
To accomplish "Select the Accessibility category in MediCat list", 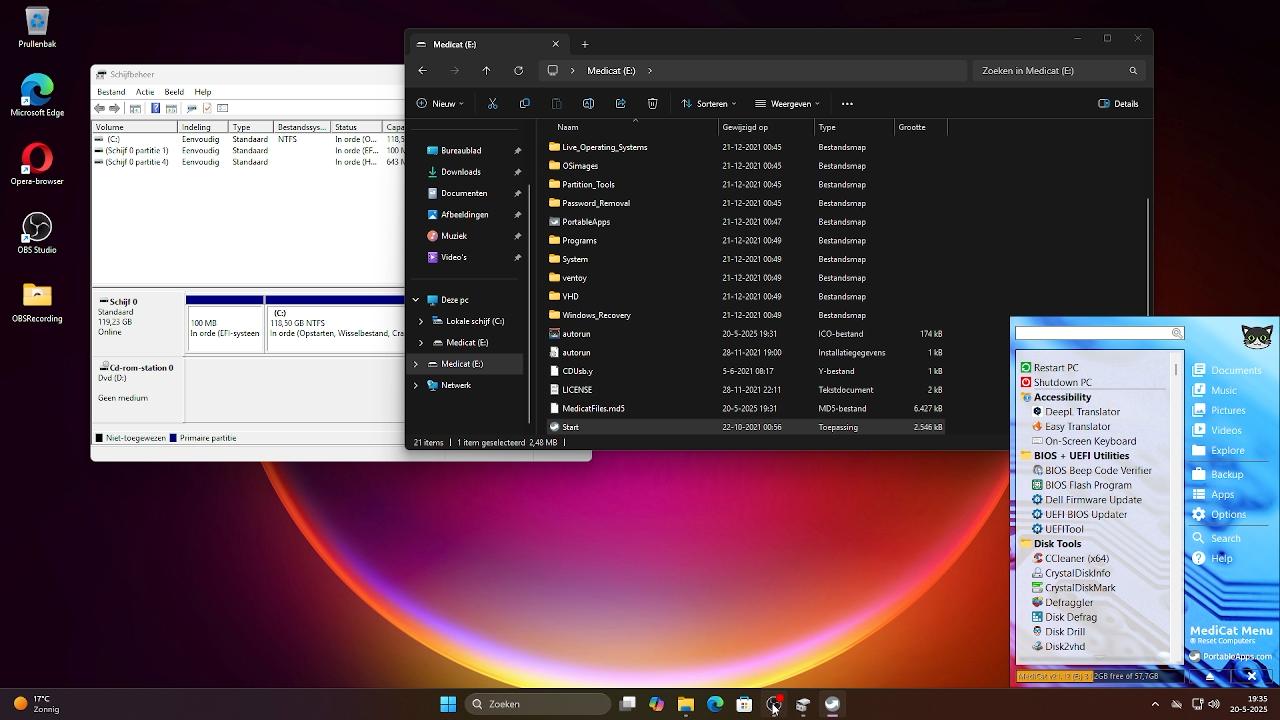I will click(1062, 397).
